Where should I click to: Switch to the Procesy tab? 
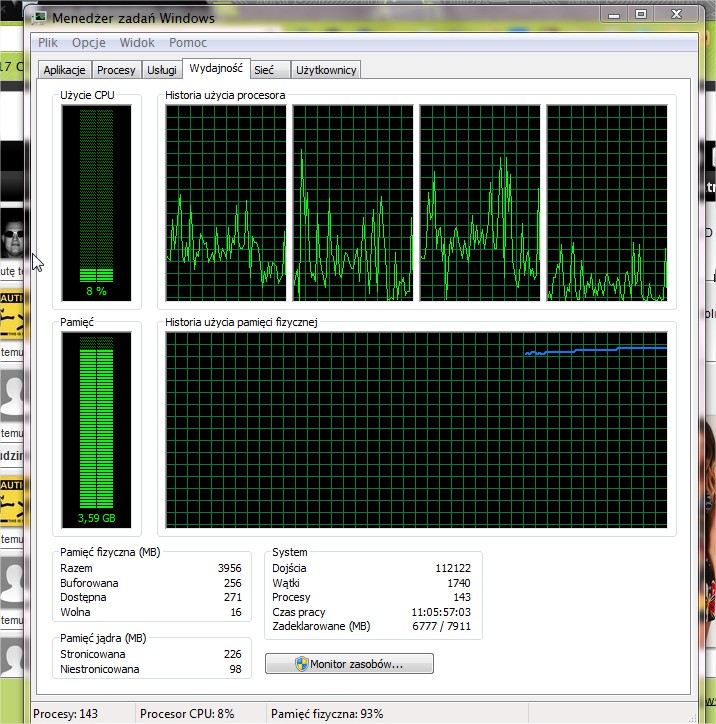pyautogui.click(x=116, y=70)
